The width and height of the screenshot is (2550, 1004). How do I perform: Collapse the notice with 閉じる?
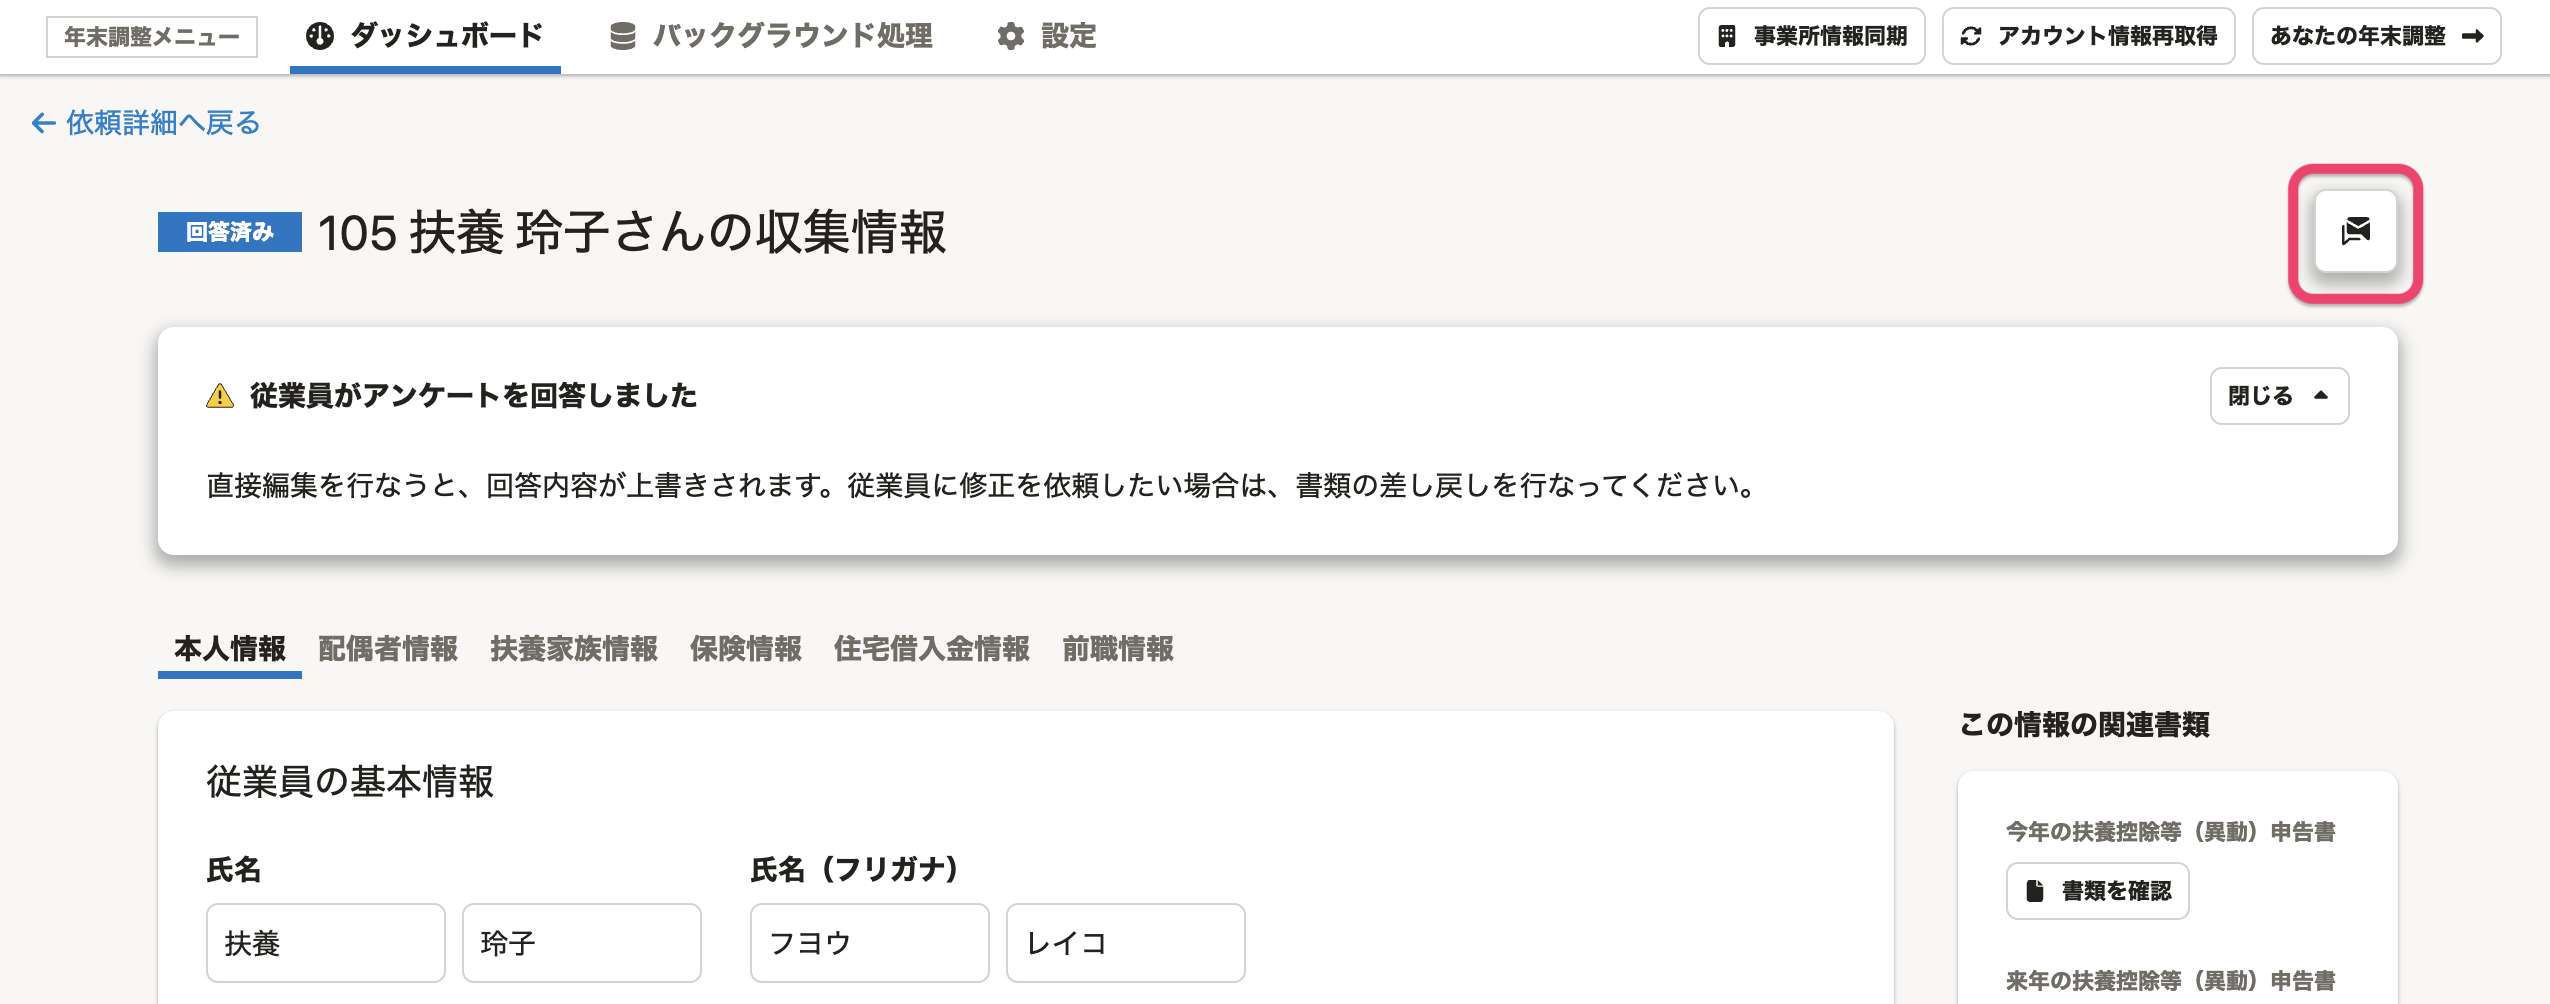click(2278, 396)
